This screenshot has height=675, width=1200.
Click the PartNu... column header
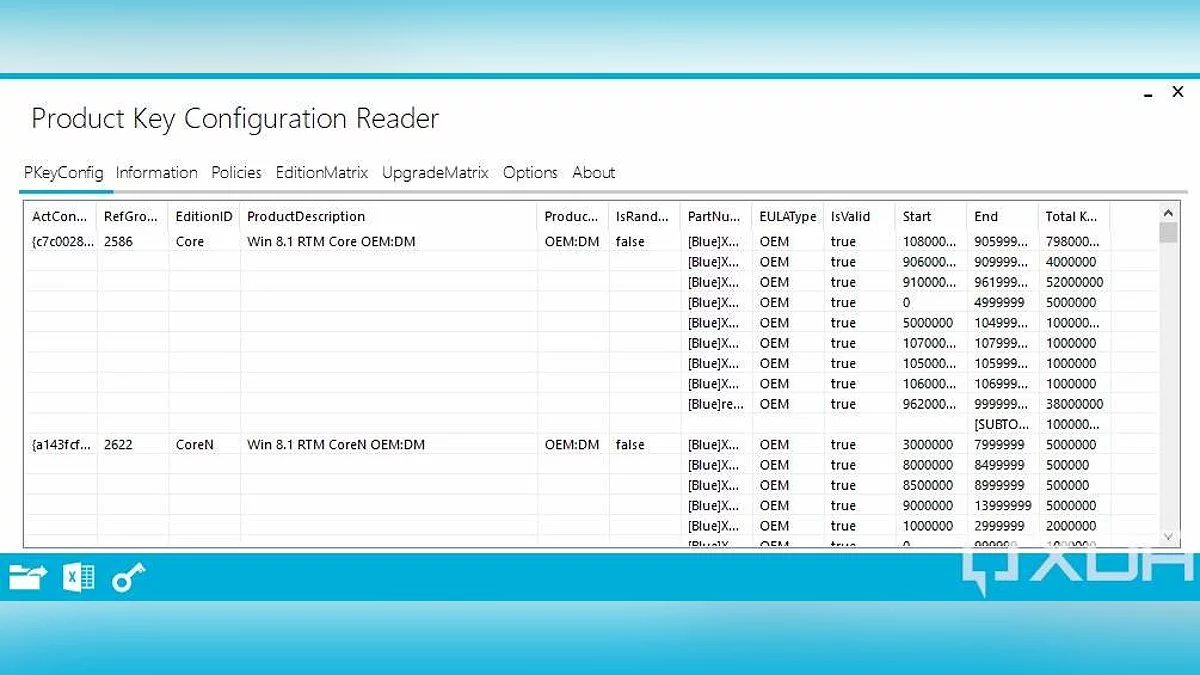click(716, 216)
